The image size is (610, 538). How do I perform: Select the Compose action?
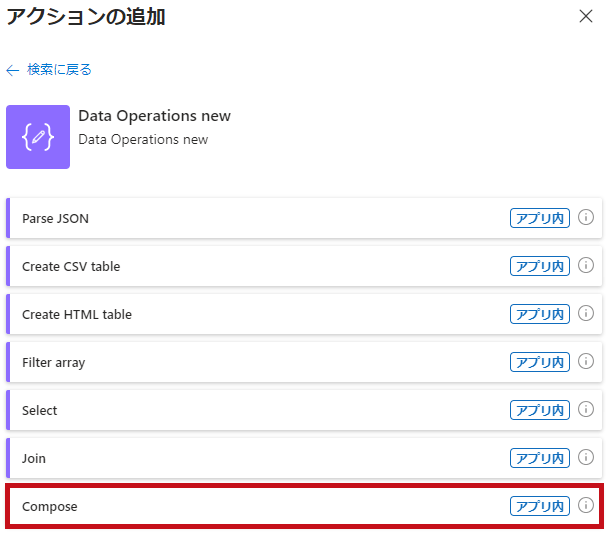[304, 506]
